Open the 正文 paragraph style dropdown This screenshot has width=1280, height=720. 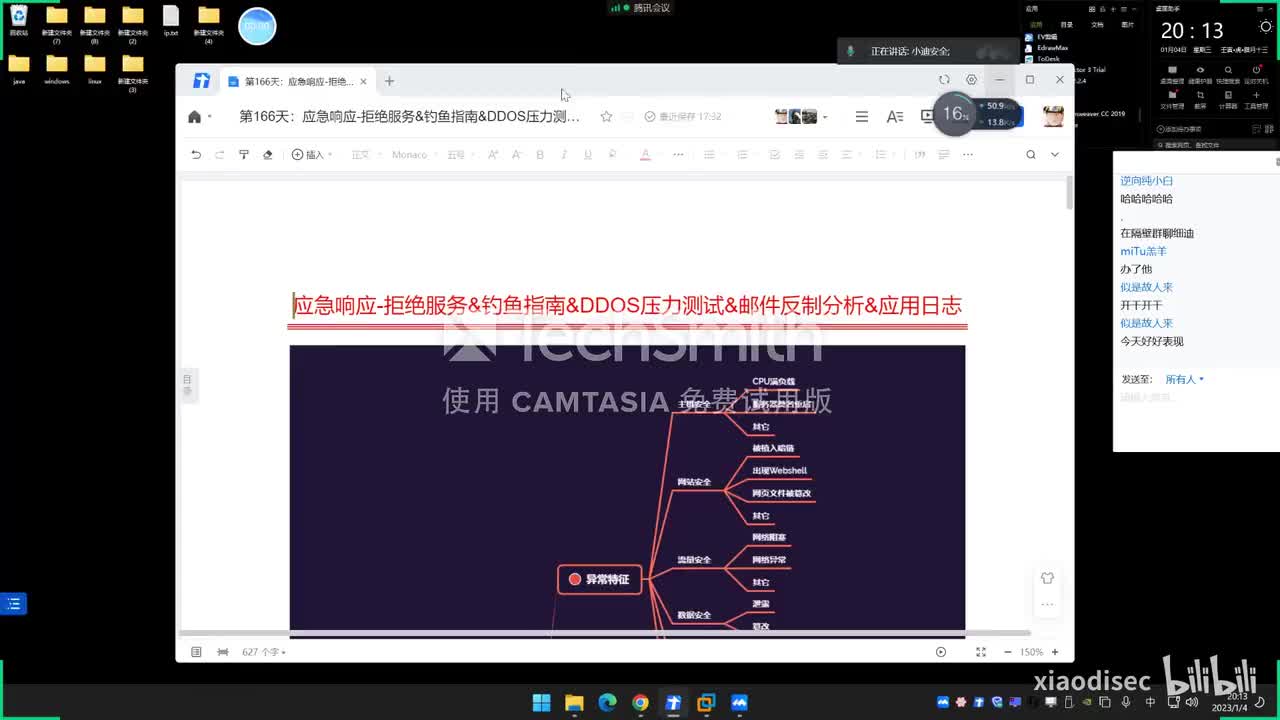[364, 155]
